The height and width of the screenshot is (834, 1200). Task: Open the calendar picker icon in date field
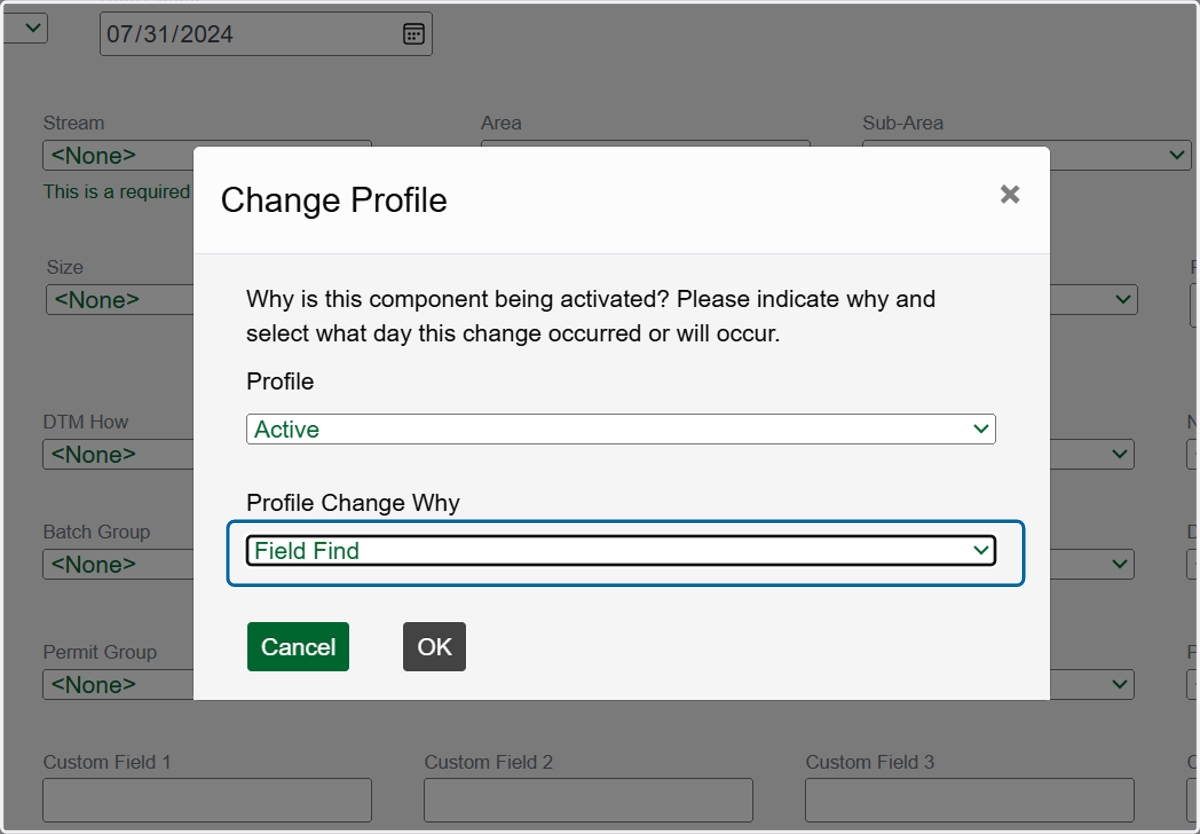pos(413,34)
